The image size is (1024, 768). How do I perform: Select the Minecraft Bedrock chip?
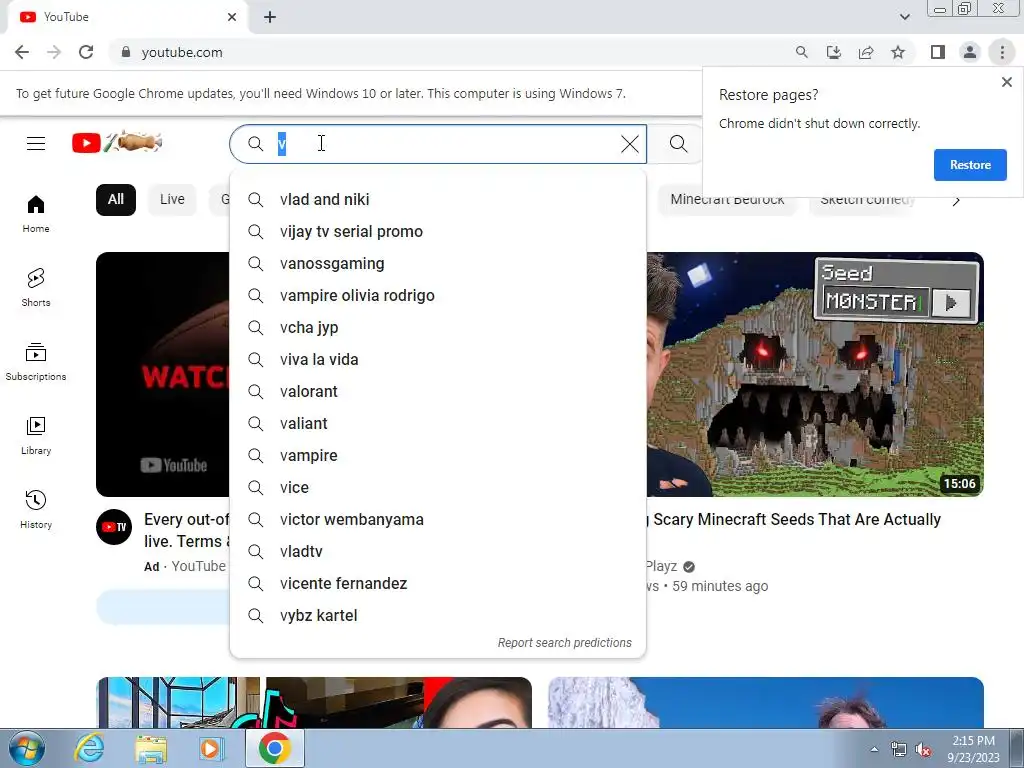tap(728, 199)
